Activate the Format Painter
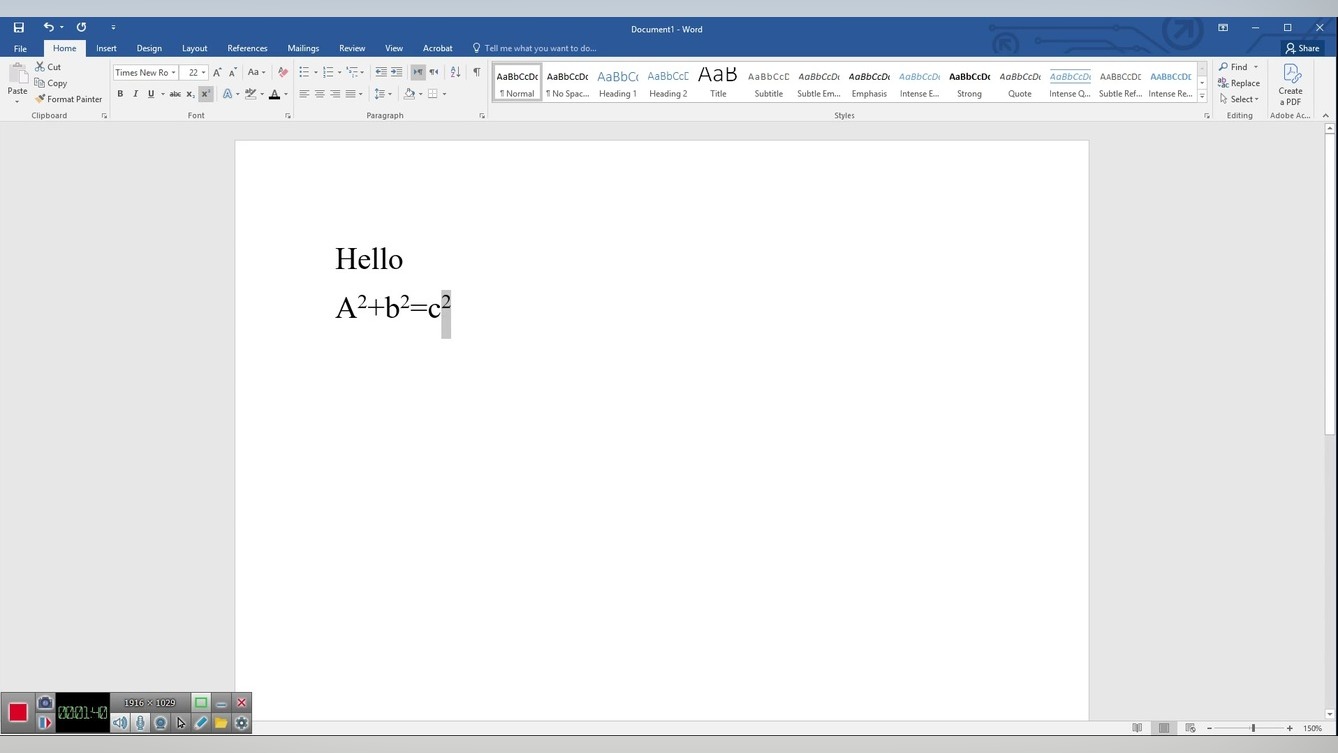 [68, 99]
